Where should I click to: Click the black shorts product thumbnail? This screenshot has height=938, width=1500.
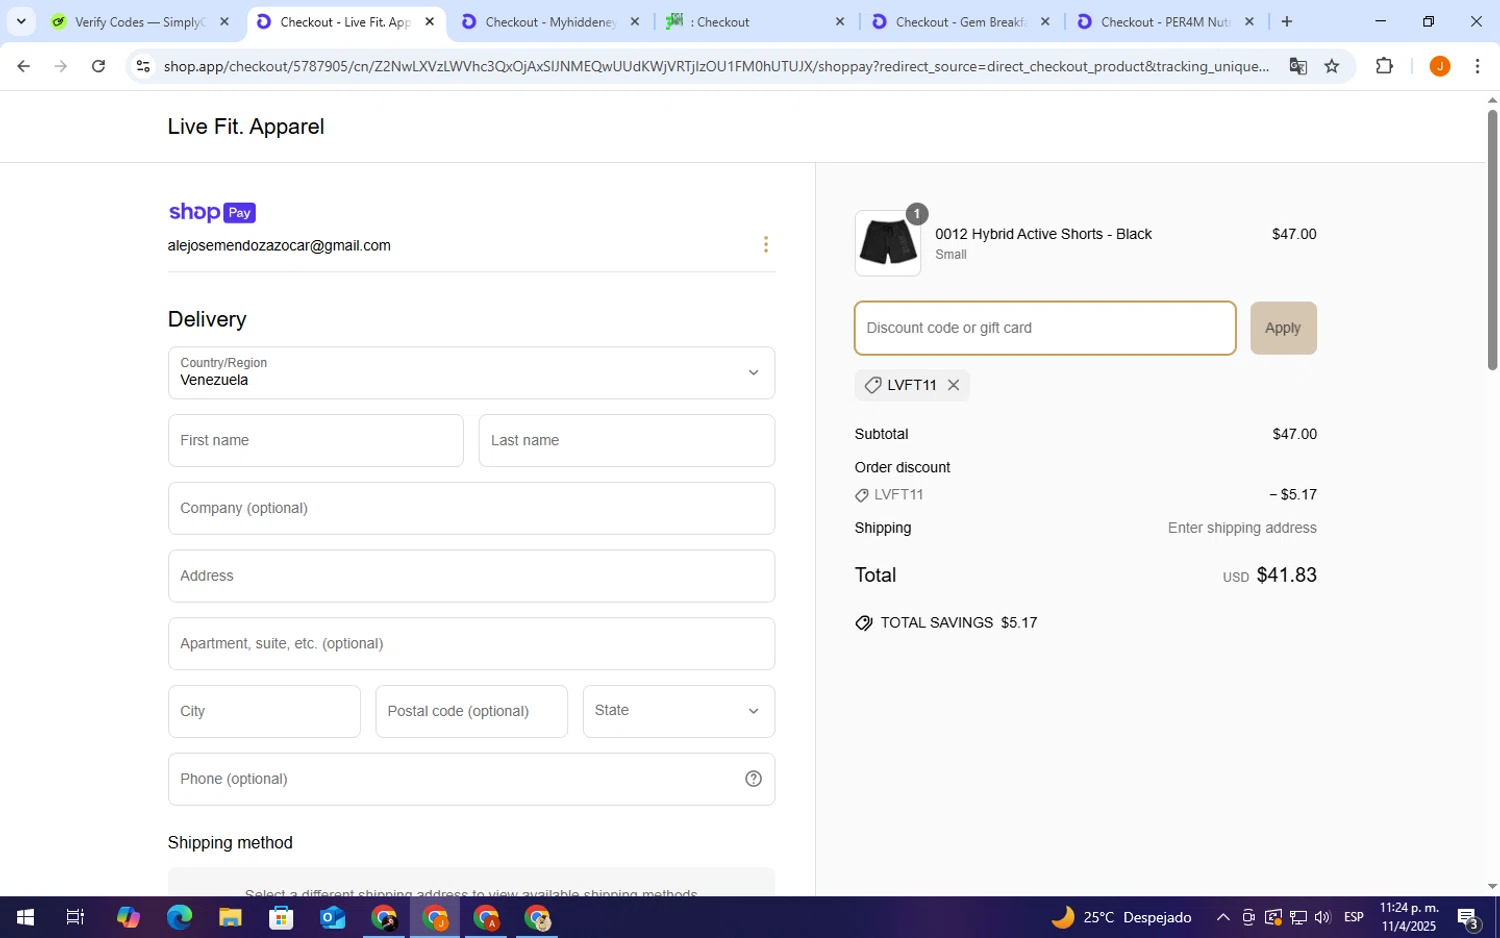pyautogui.click(x=888, y=243)
